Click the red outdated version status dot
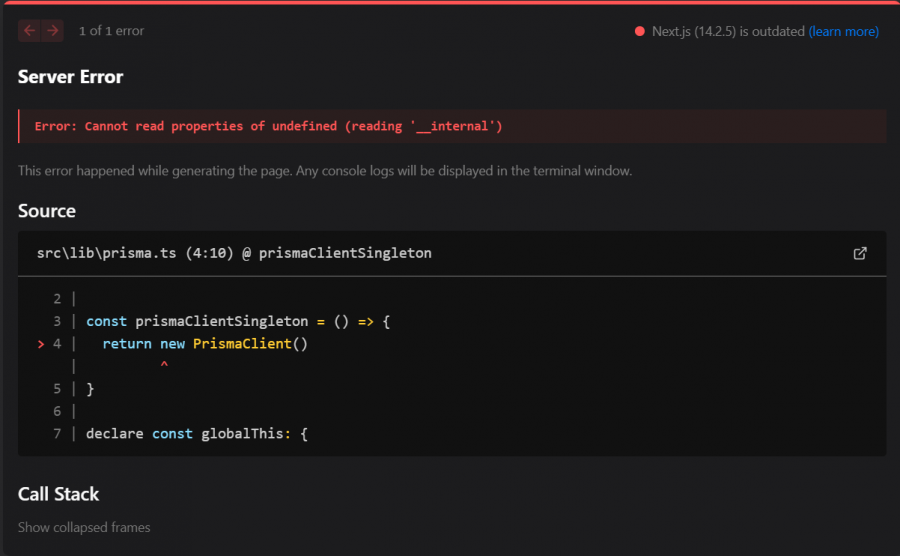 coord(639,31)
